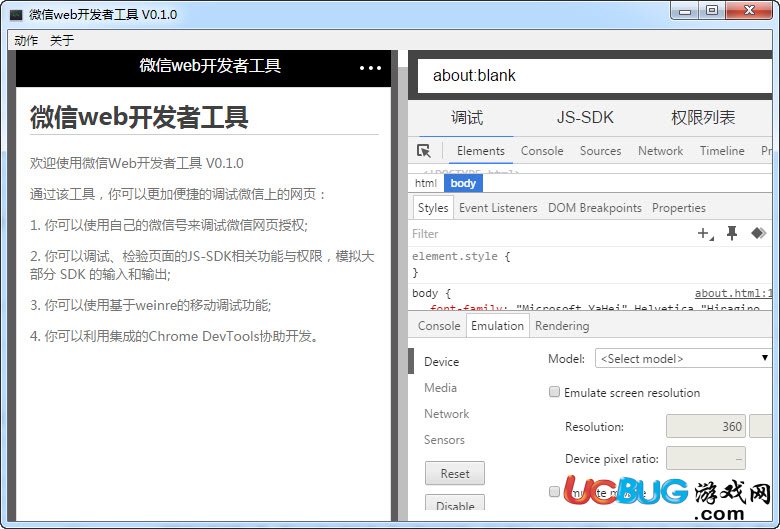Click the Resolution width field 360

pyautogui.click(x=705, y=426)
